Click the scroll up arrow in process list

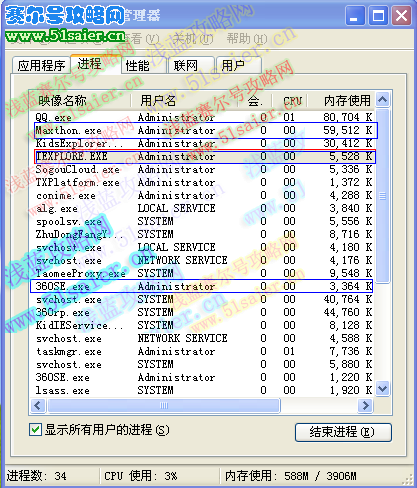382,99
